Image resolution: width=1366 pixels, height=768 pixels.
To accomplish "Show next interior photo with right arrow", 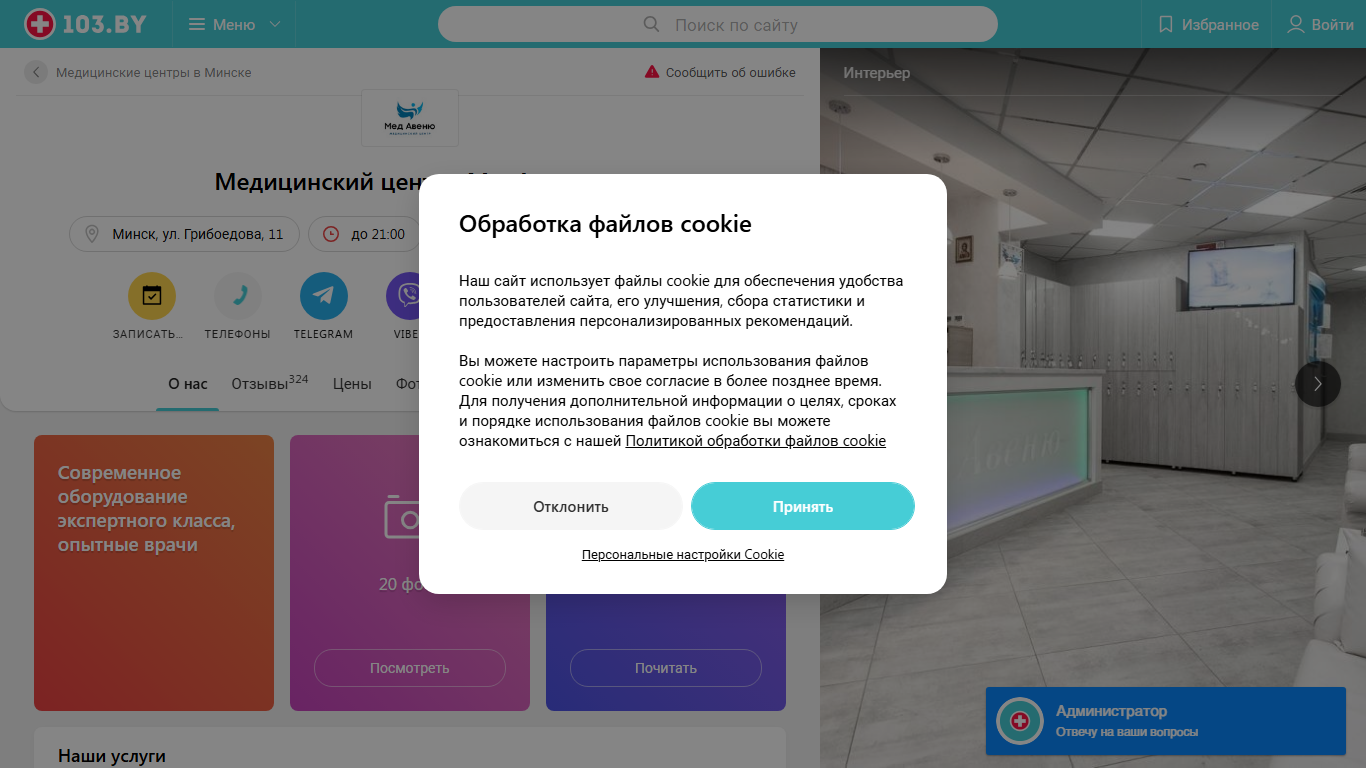I will coord(1318,384).
